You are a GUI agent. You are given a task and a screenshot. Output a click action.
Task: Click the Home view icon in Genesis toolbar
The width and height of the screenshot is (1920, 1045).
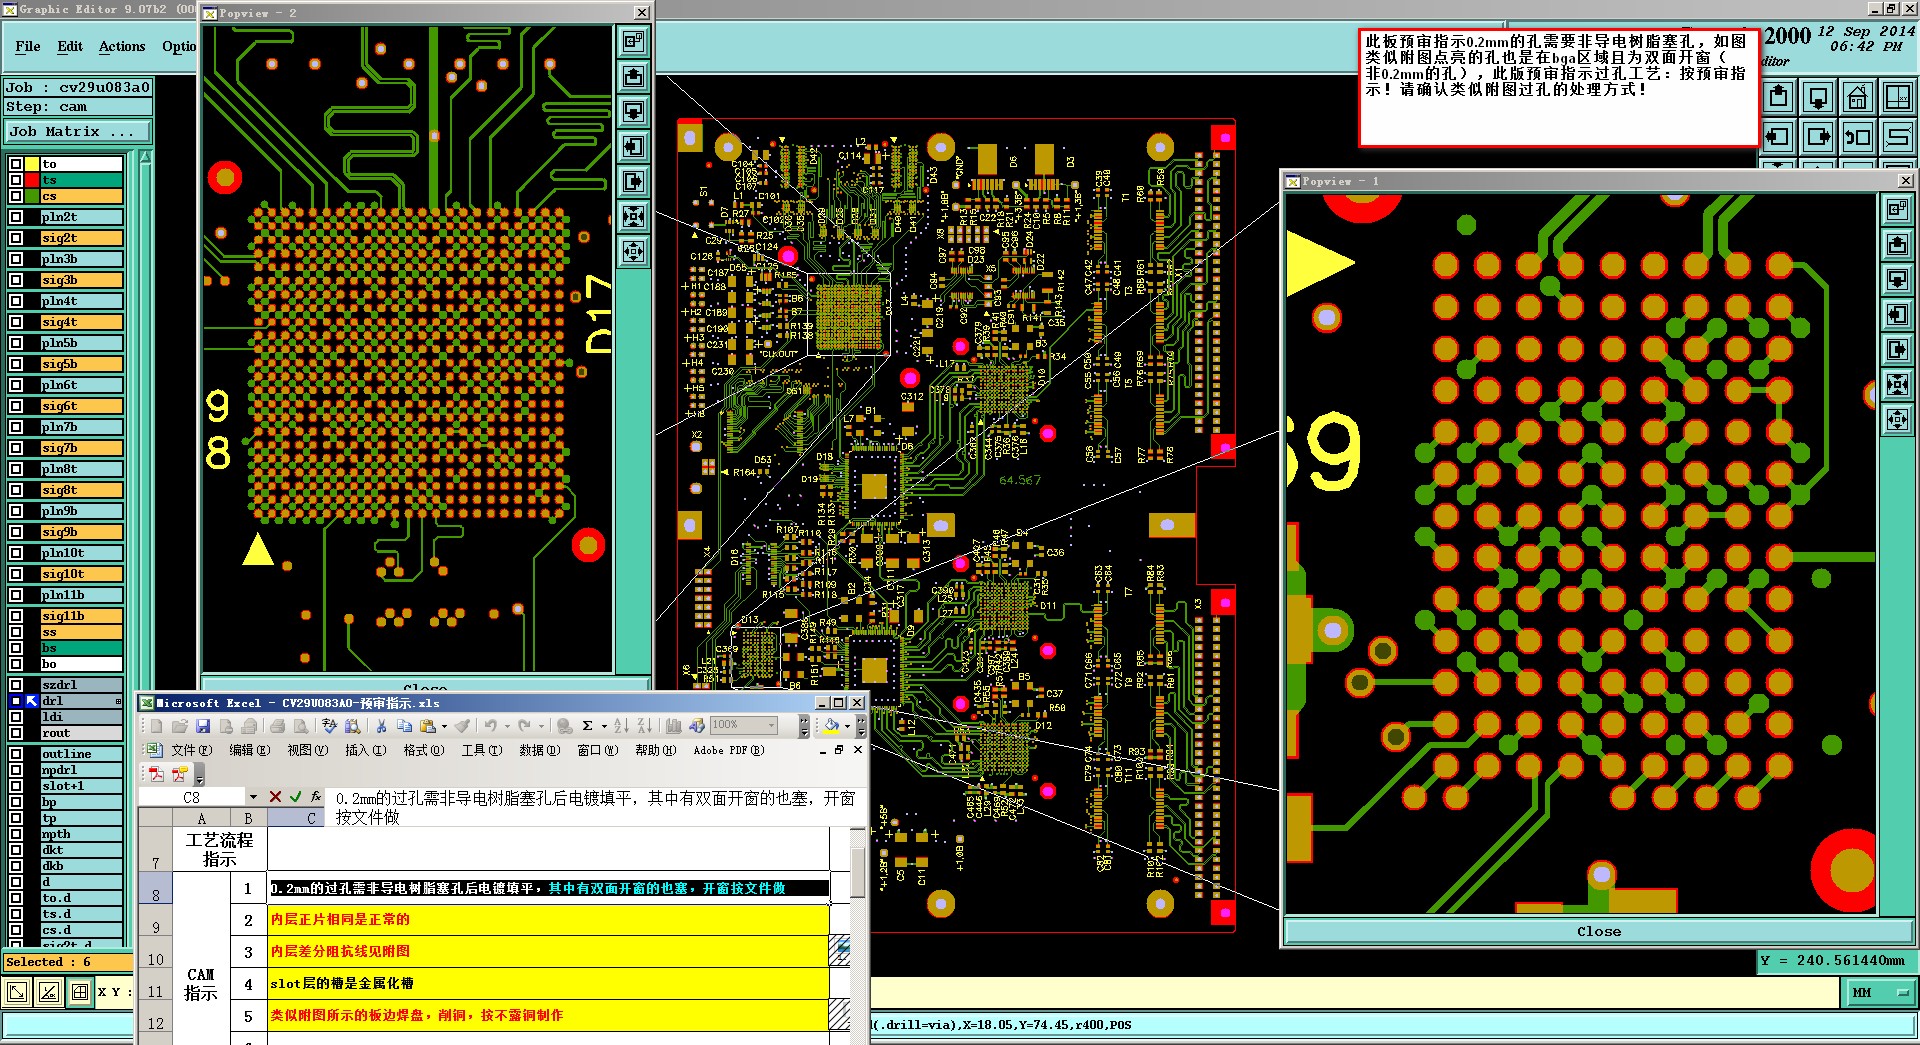pos(1858,98)
